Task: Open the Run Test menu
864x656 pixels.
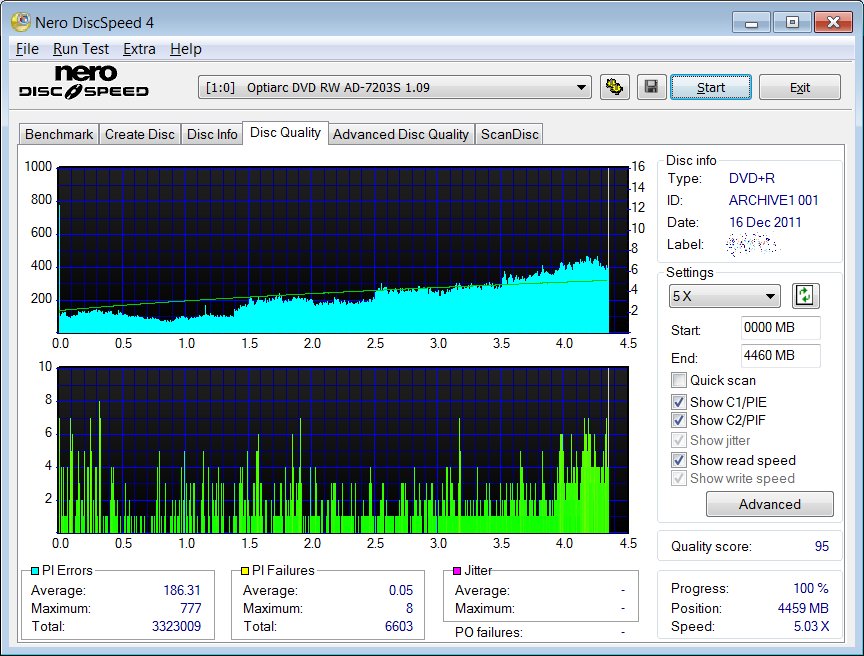Action: 81,49
